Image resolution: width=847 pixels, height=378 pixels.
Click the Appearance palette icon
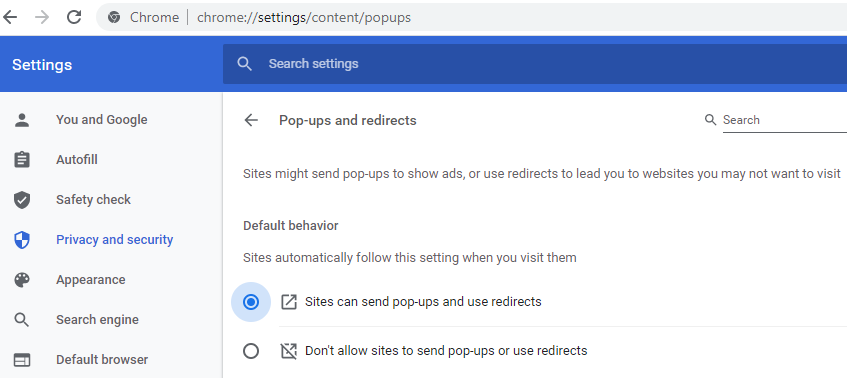[x=22, y=280]
